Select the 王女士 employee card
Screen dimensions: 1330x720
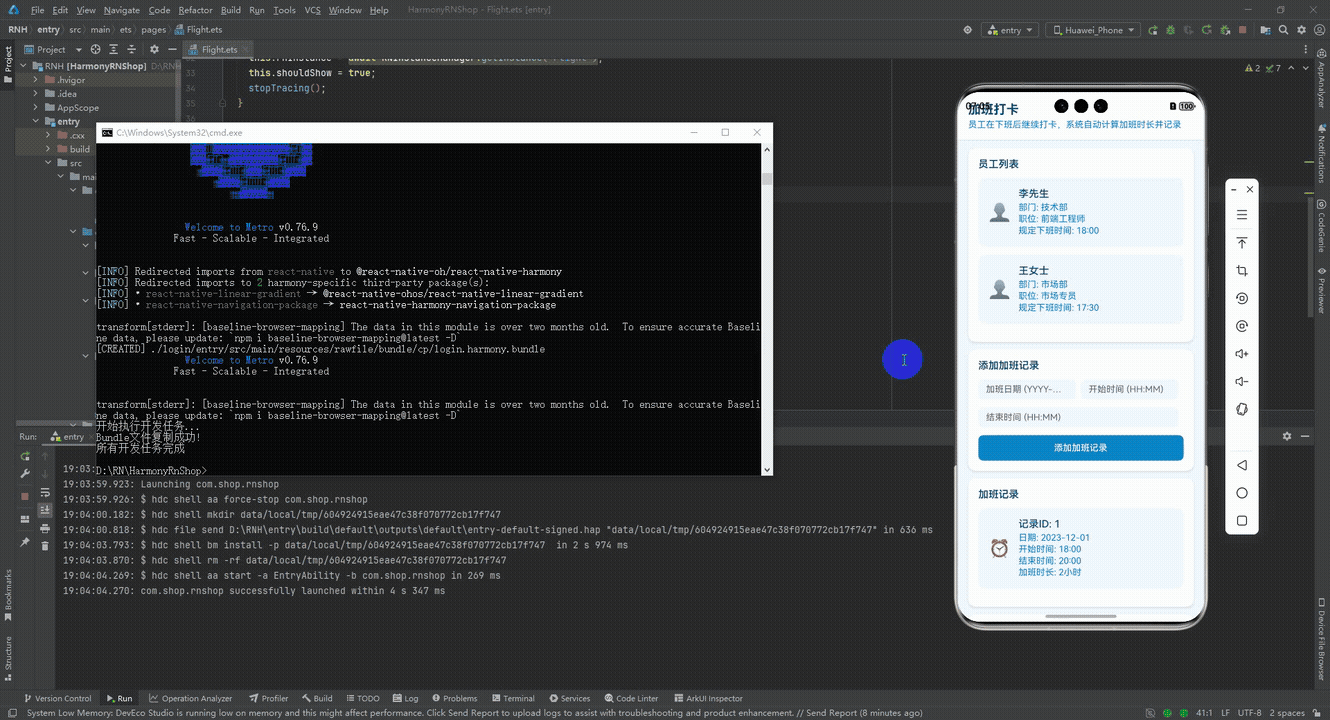point(1080,289)
